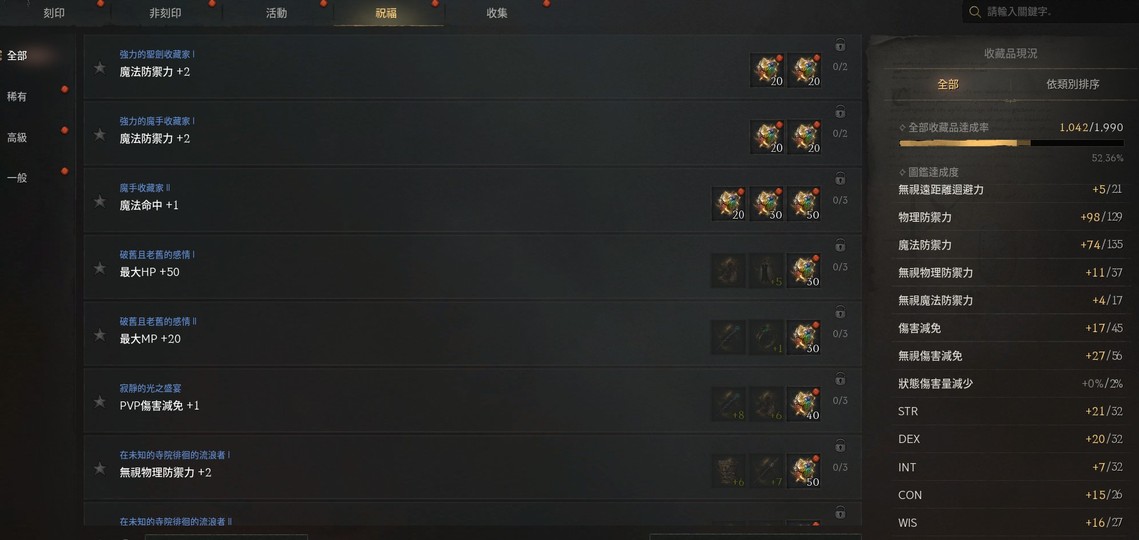Toggle star for 寂靜的光之盛宴 entry
1139x540 pixels.
pyautogui.click(x=100, y=402)
